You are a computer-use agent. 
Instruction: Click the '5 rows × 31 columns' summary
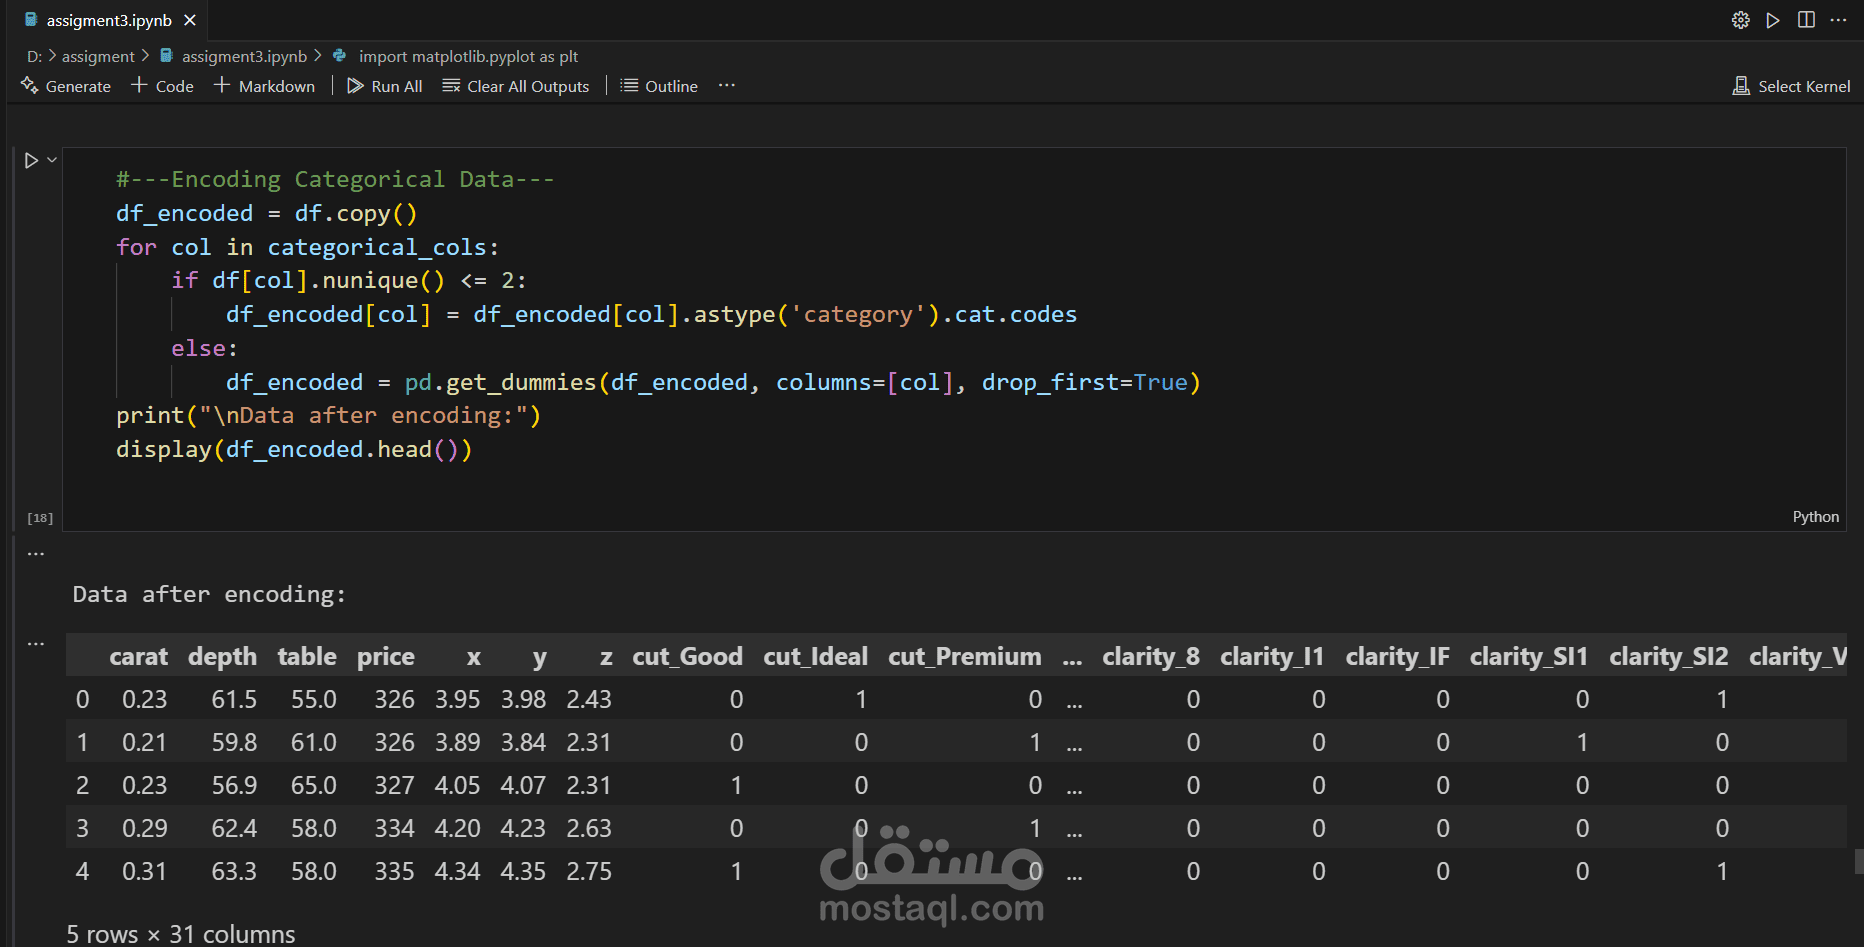[181, 934]
